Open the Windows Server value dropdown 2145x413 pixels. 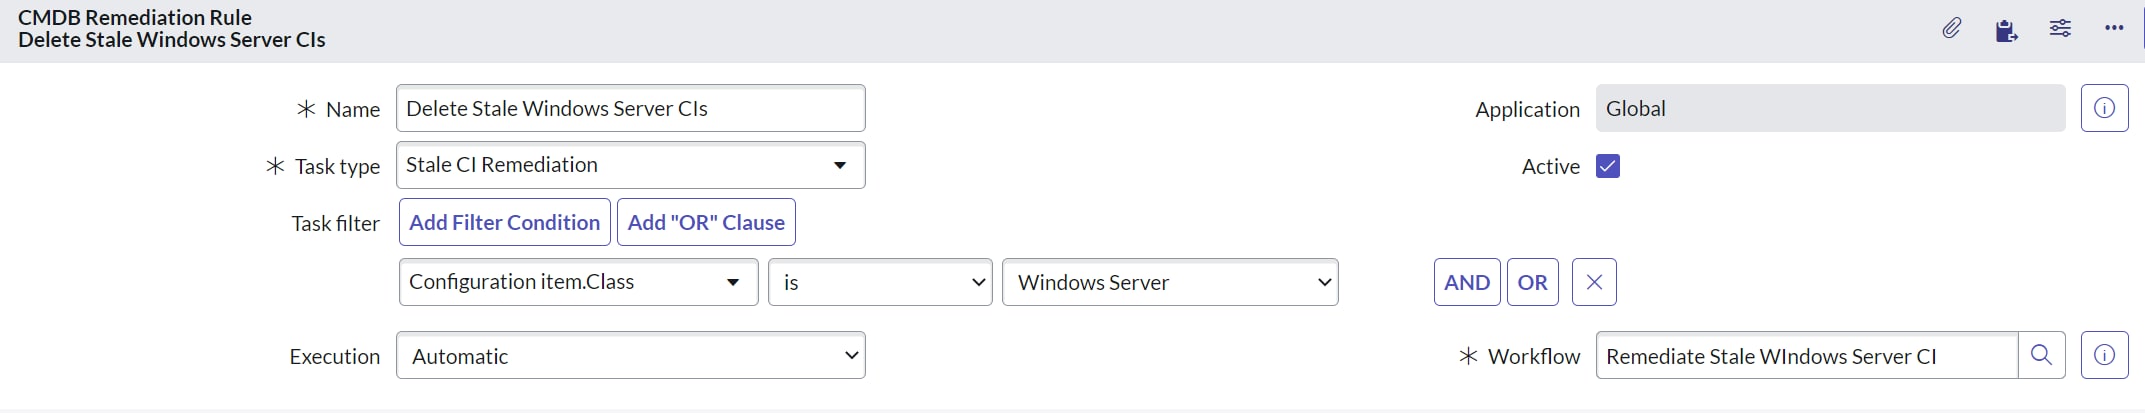pyautogui.click(x=1170, y=282)
